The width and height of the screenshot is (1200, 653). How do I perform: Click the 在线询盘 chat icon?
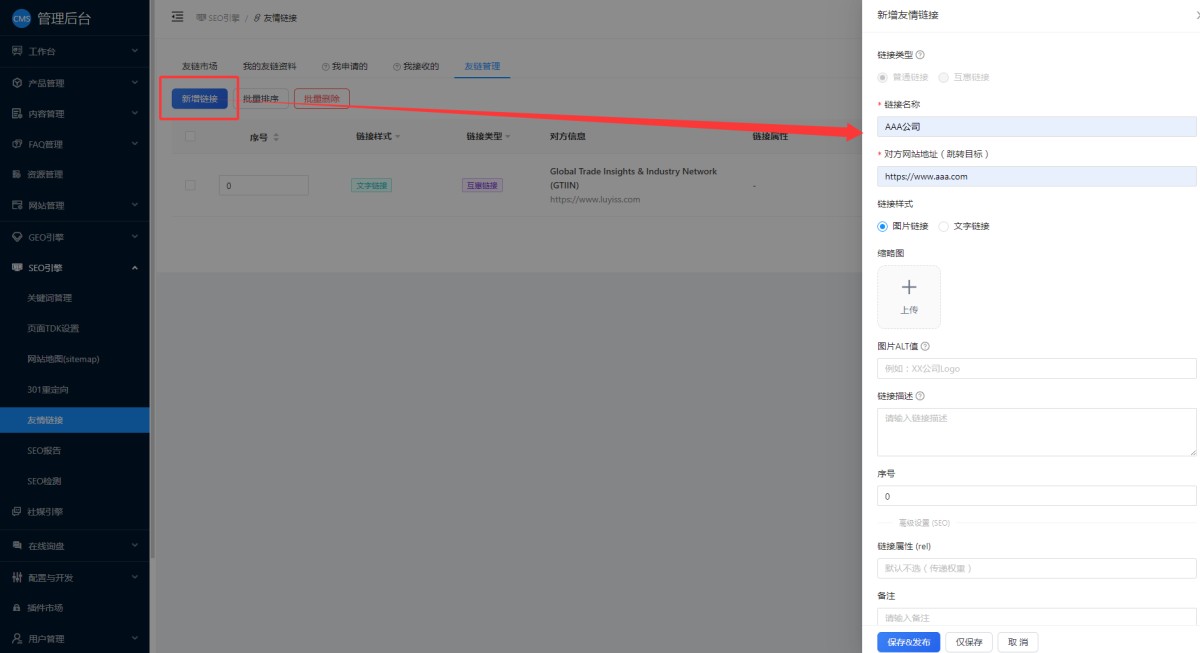coord(17,545)
